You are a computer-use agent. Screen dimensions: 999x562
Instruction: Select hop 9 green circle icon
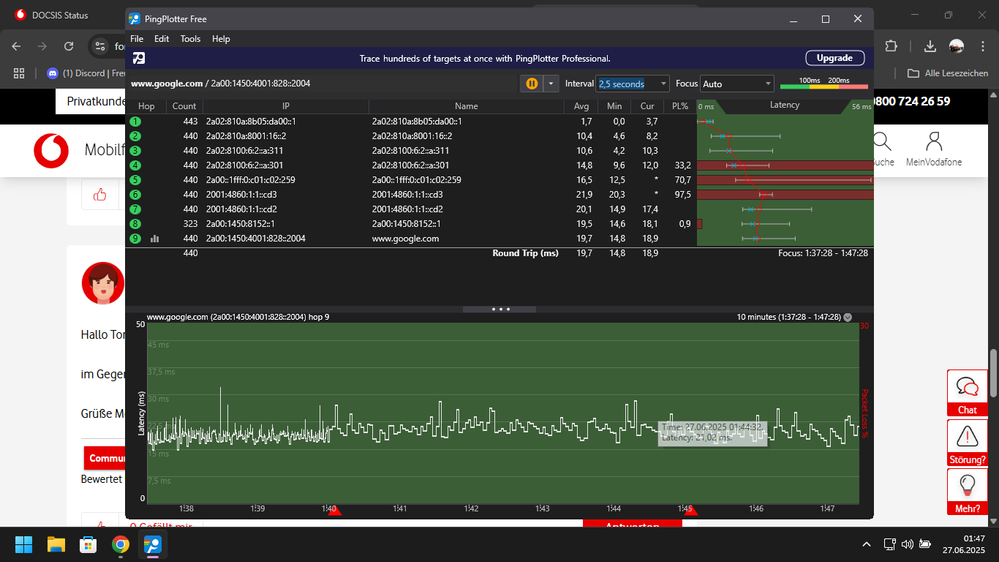coord(135,238)
